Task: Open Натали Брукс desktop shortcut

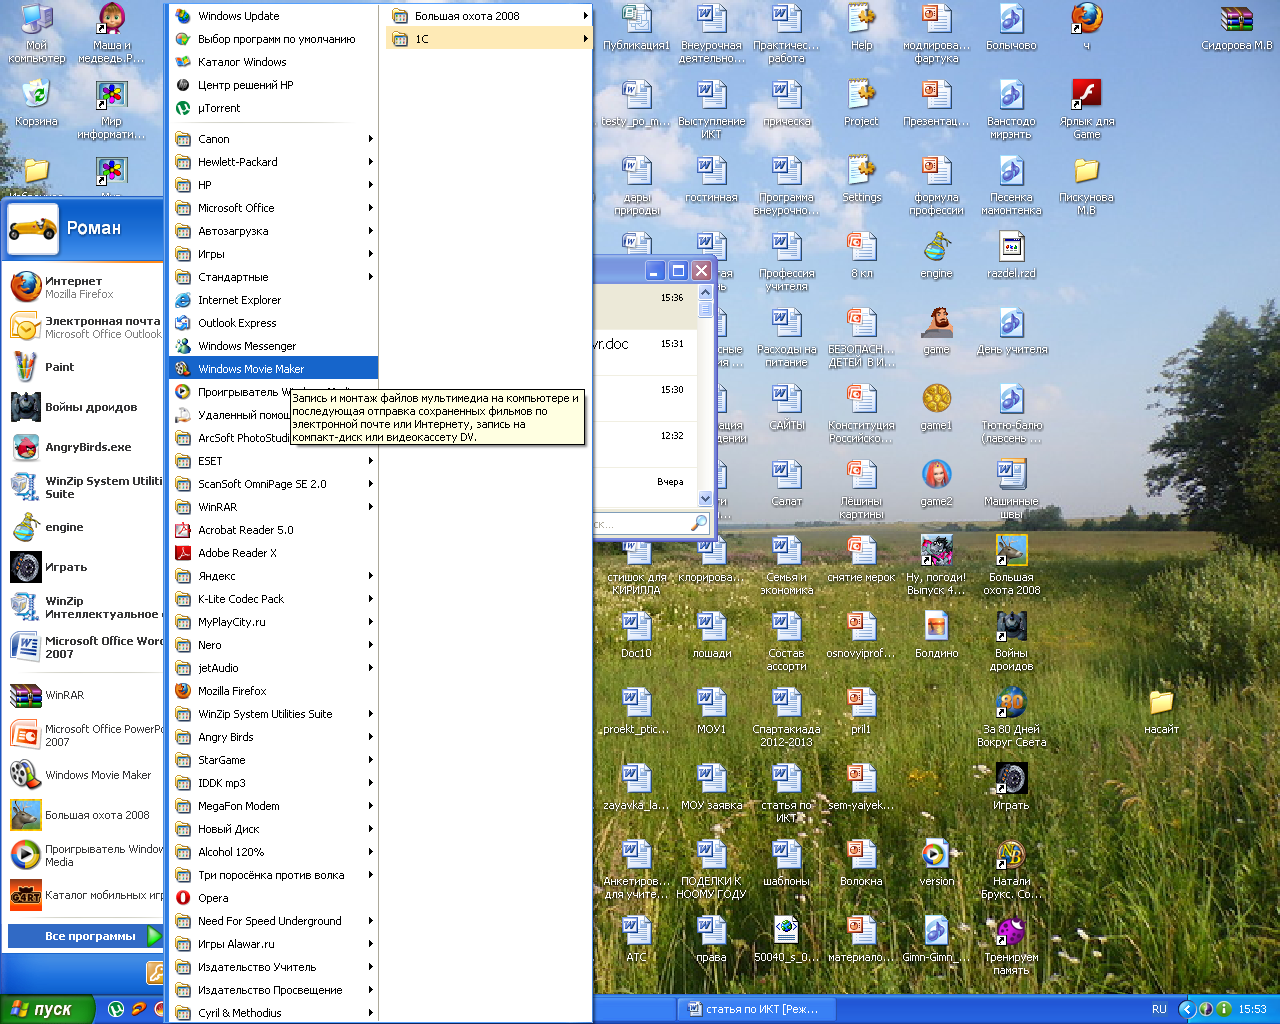Action: (1011, 868)
